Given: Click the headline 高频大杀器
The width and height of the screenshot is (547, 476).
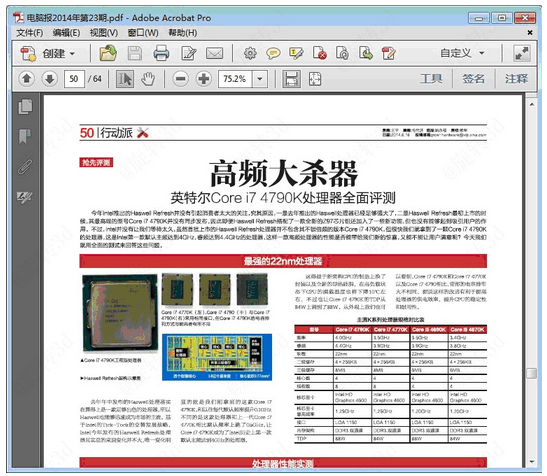Looking at the screenshot, I should [x=284, y=173].
